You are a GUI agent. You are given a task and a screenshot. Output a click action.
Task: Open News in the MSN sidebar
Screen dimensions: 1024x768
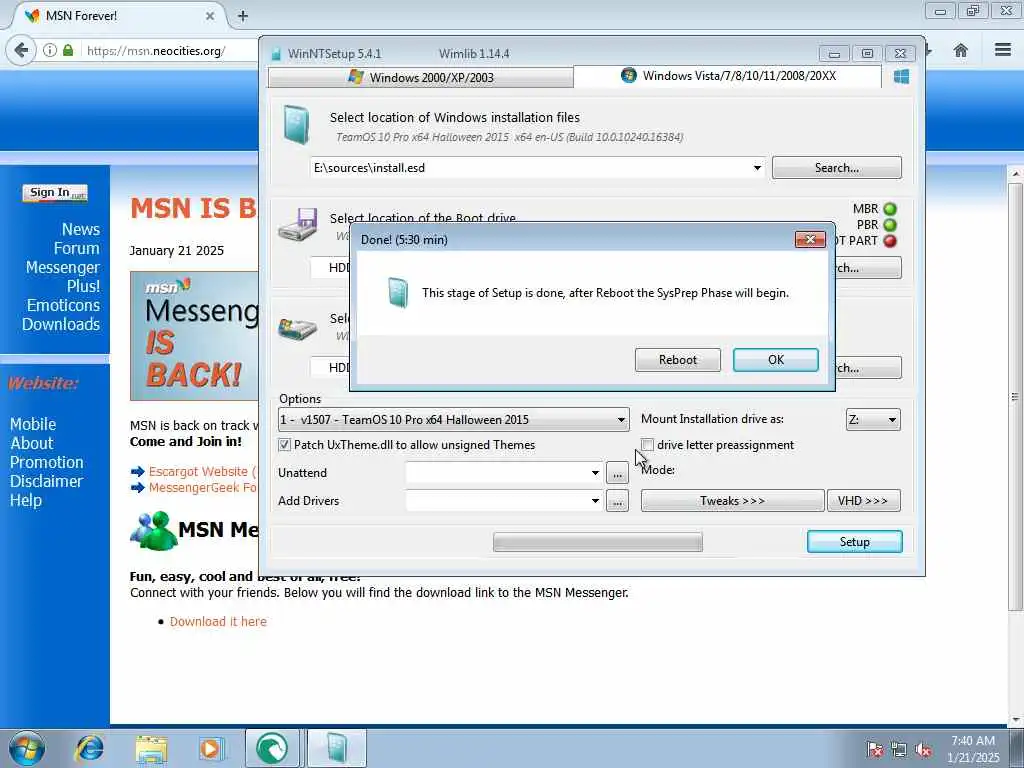(81, 229)
